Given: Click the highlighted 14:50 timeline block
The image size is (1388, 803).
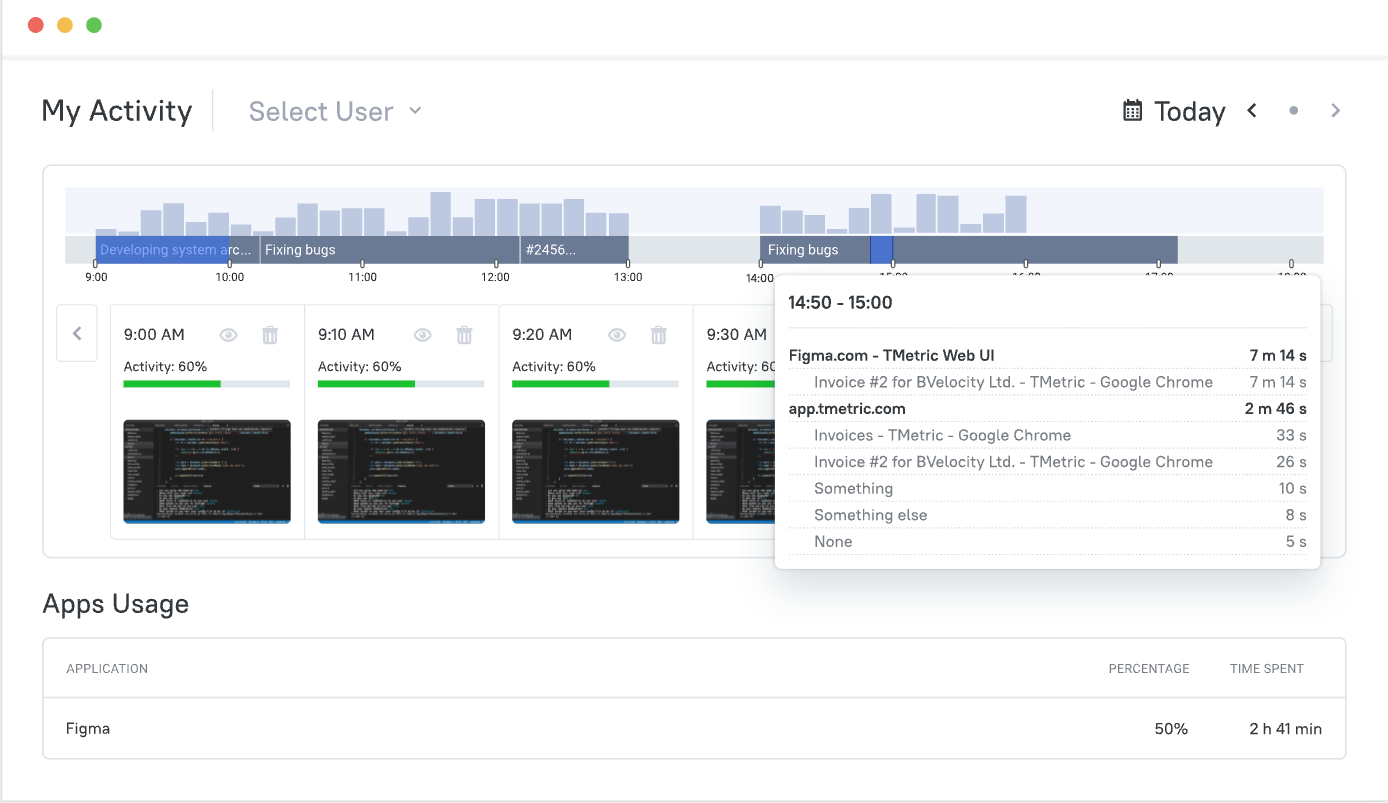Looking at the screenshot, I should (881, 250).
